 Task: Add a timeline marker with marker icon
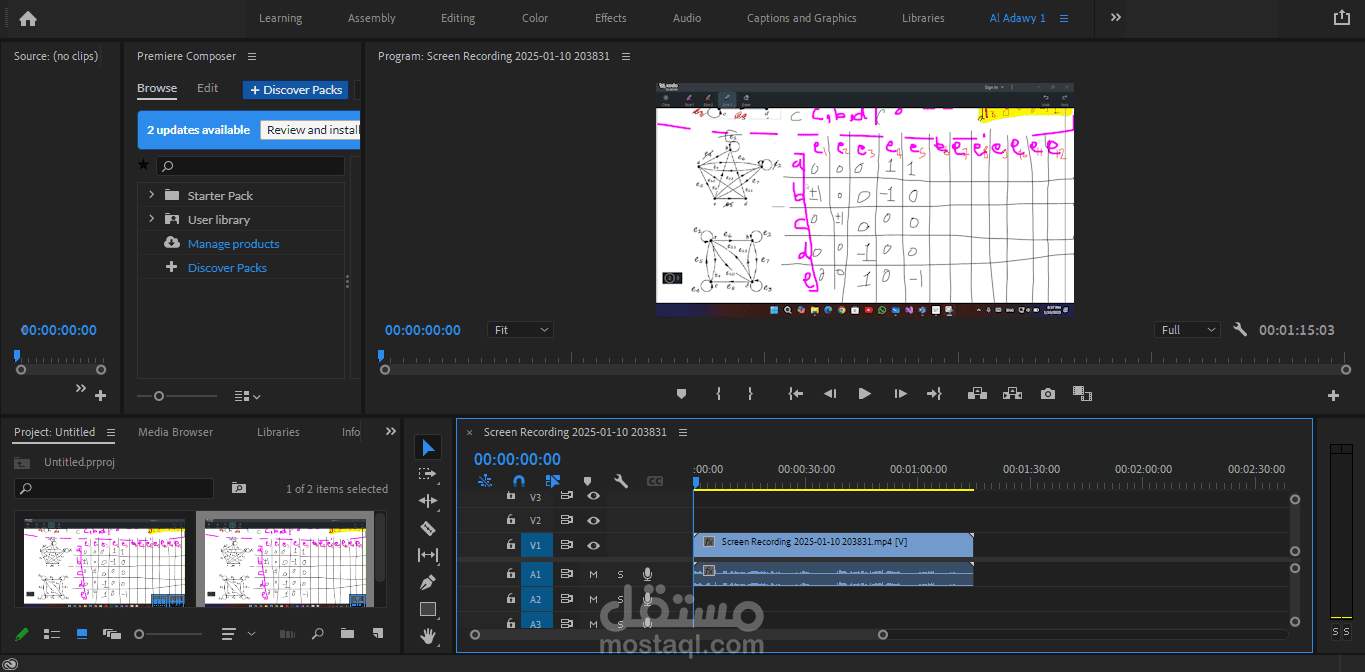point(587,481)
